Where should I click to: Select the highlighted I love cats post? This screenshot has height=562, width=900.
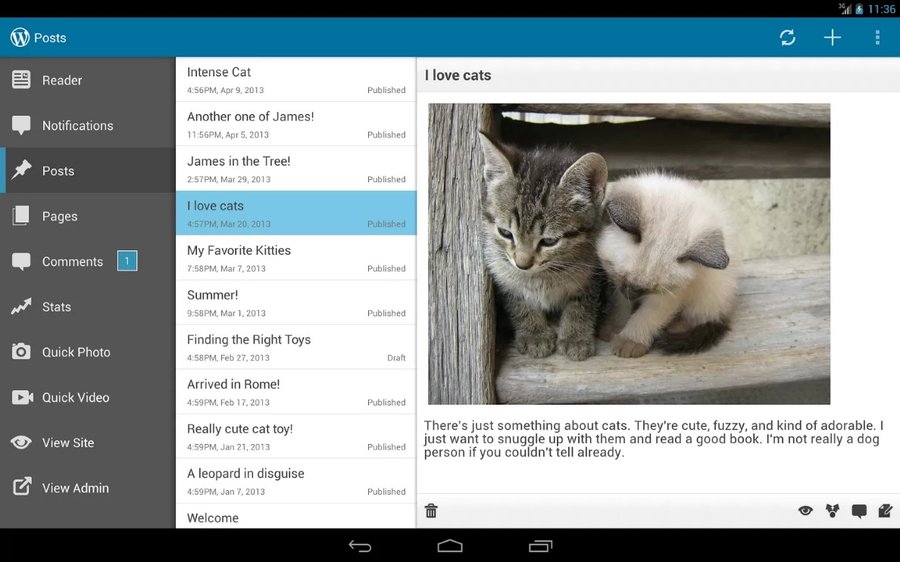point(296,213)
